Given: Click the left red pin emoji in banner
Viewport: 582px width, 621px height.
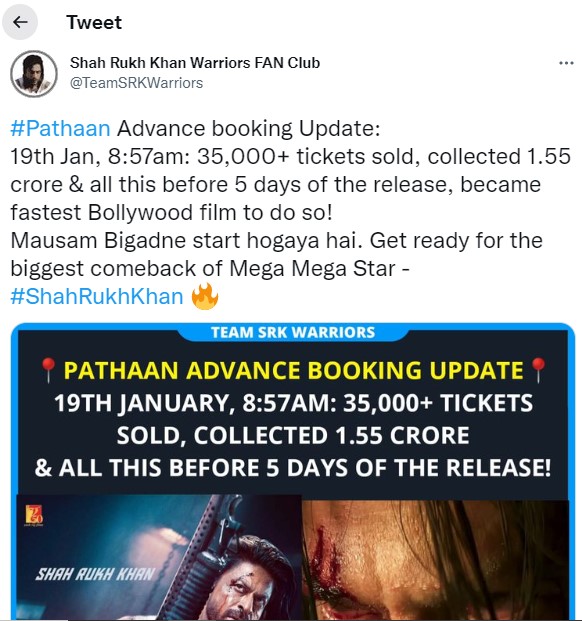Looking at the screenshot, I should click(49, 370).
